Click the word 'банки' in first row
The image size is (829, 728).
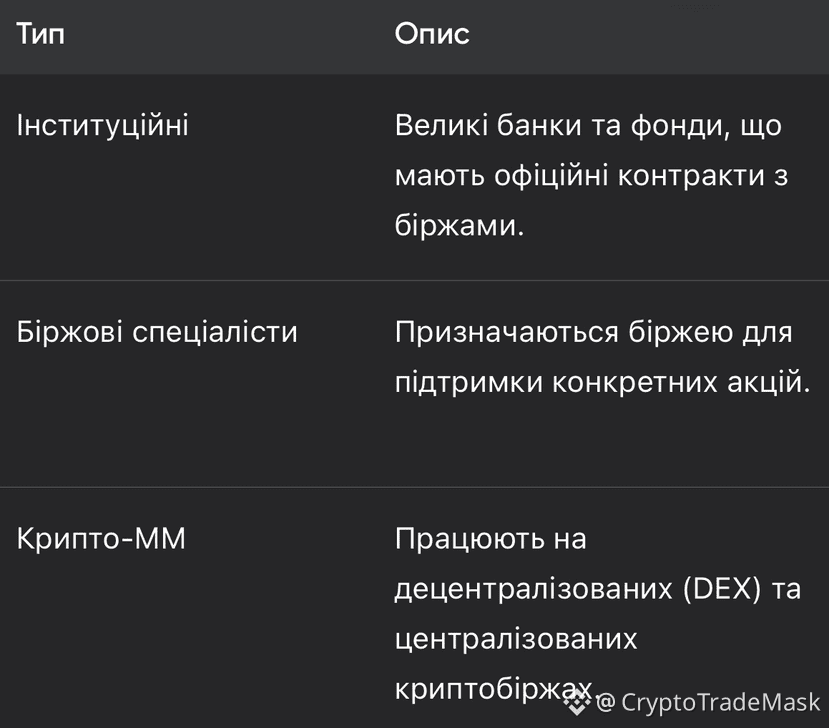point(539,126)
